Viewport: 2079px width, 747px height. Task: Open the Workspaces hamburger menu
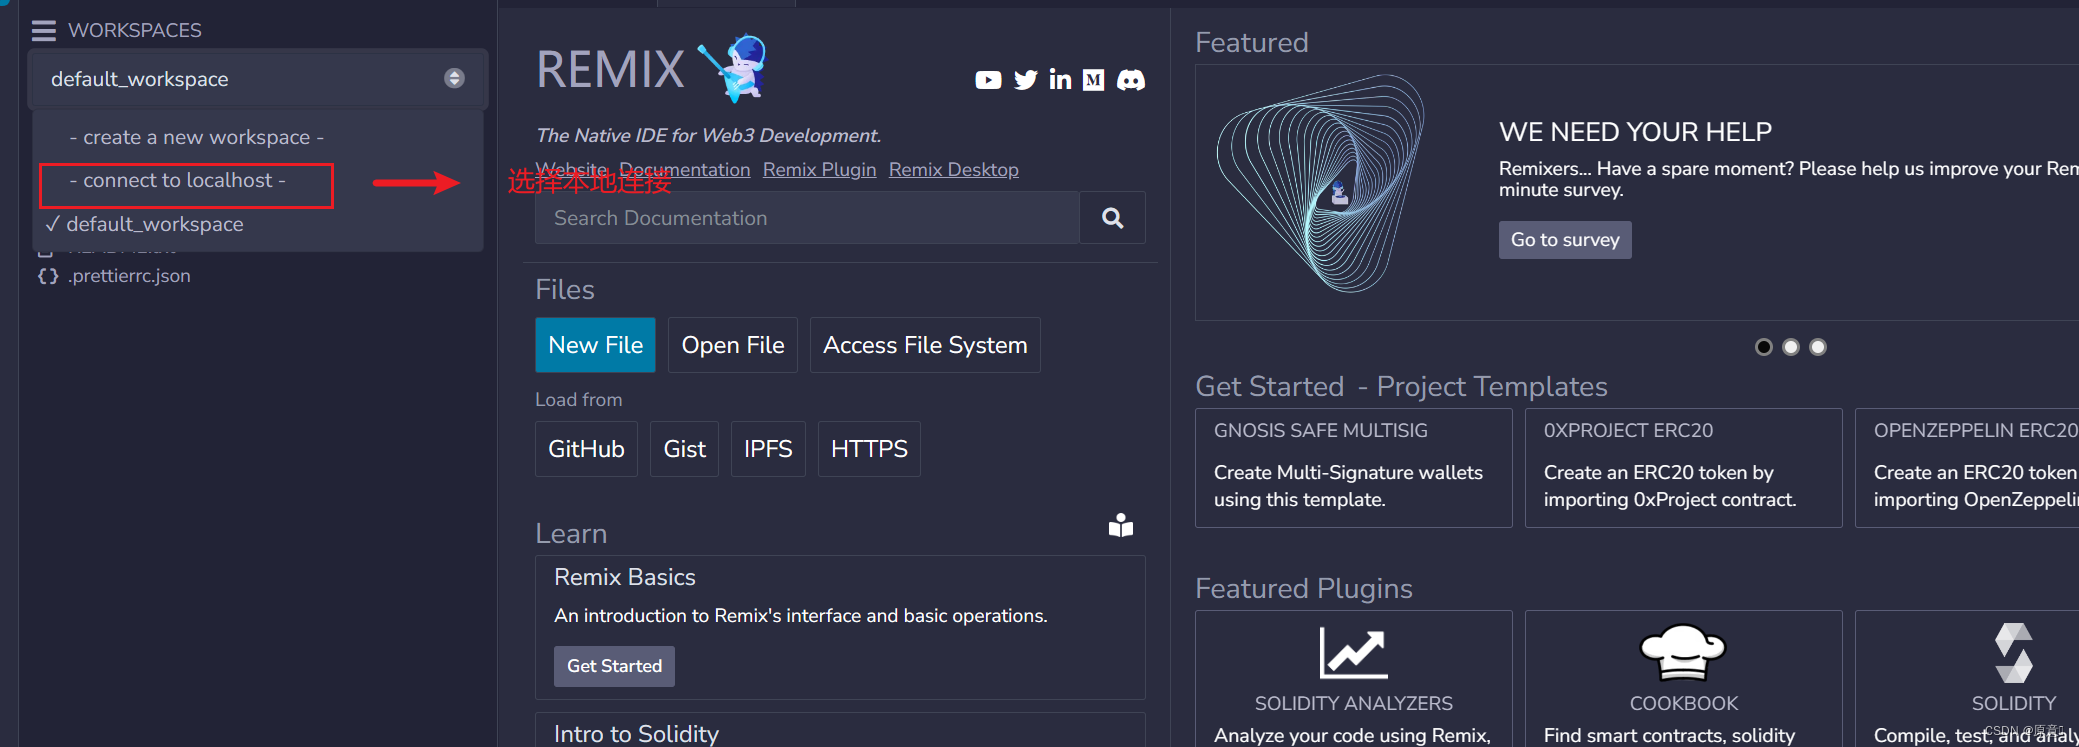[x=43, y=31]
